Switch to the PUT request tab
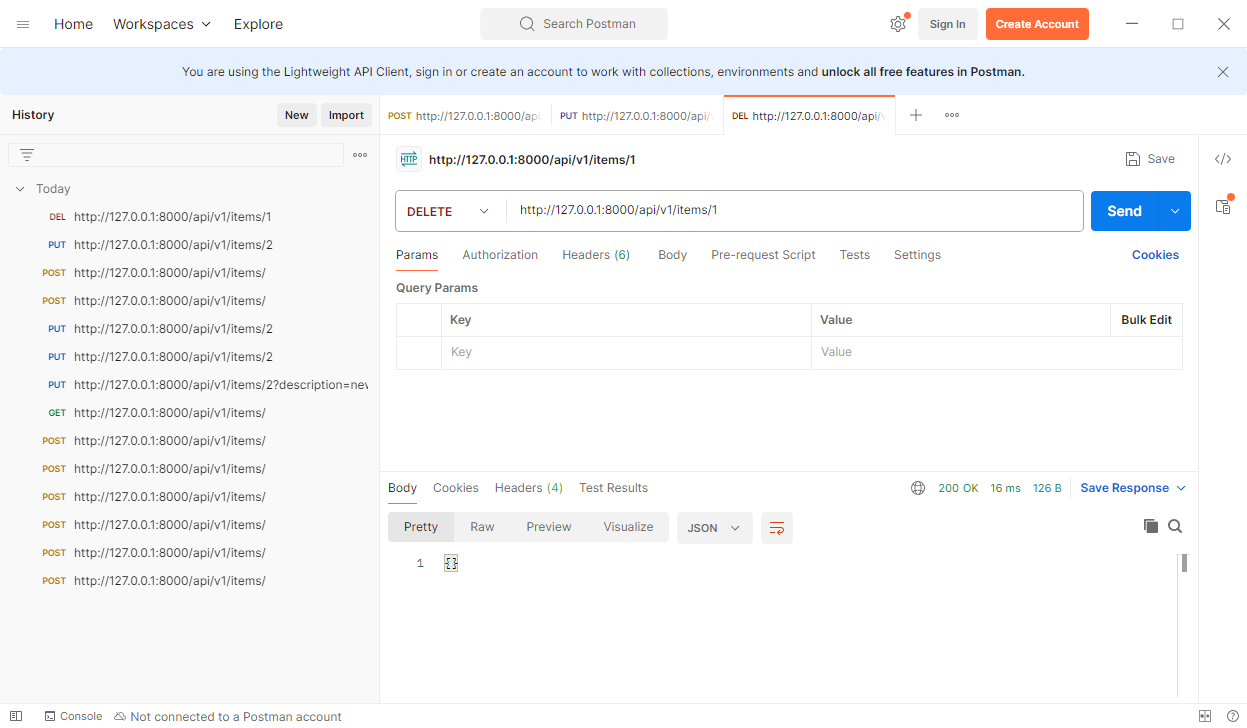The height and width of the screenshot is (728, 1247). pyautogui.click(x=636, y=116)
